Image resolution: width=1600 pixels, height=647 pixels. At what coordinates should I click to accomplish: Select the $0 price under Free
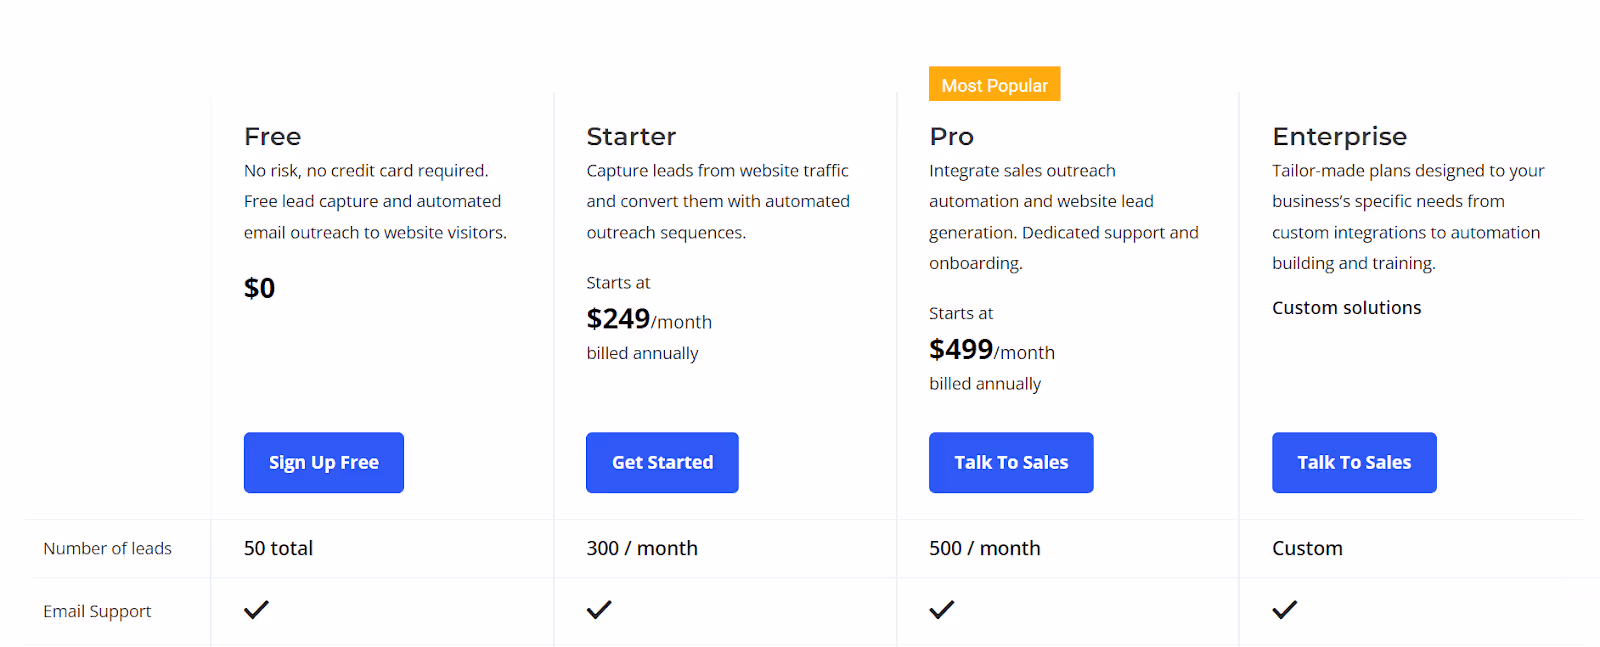(x=259, y=288)
